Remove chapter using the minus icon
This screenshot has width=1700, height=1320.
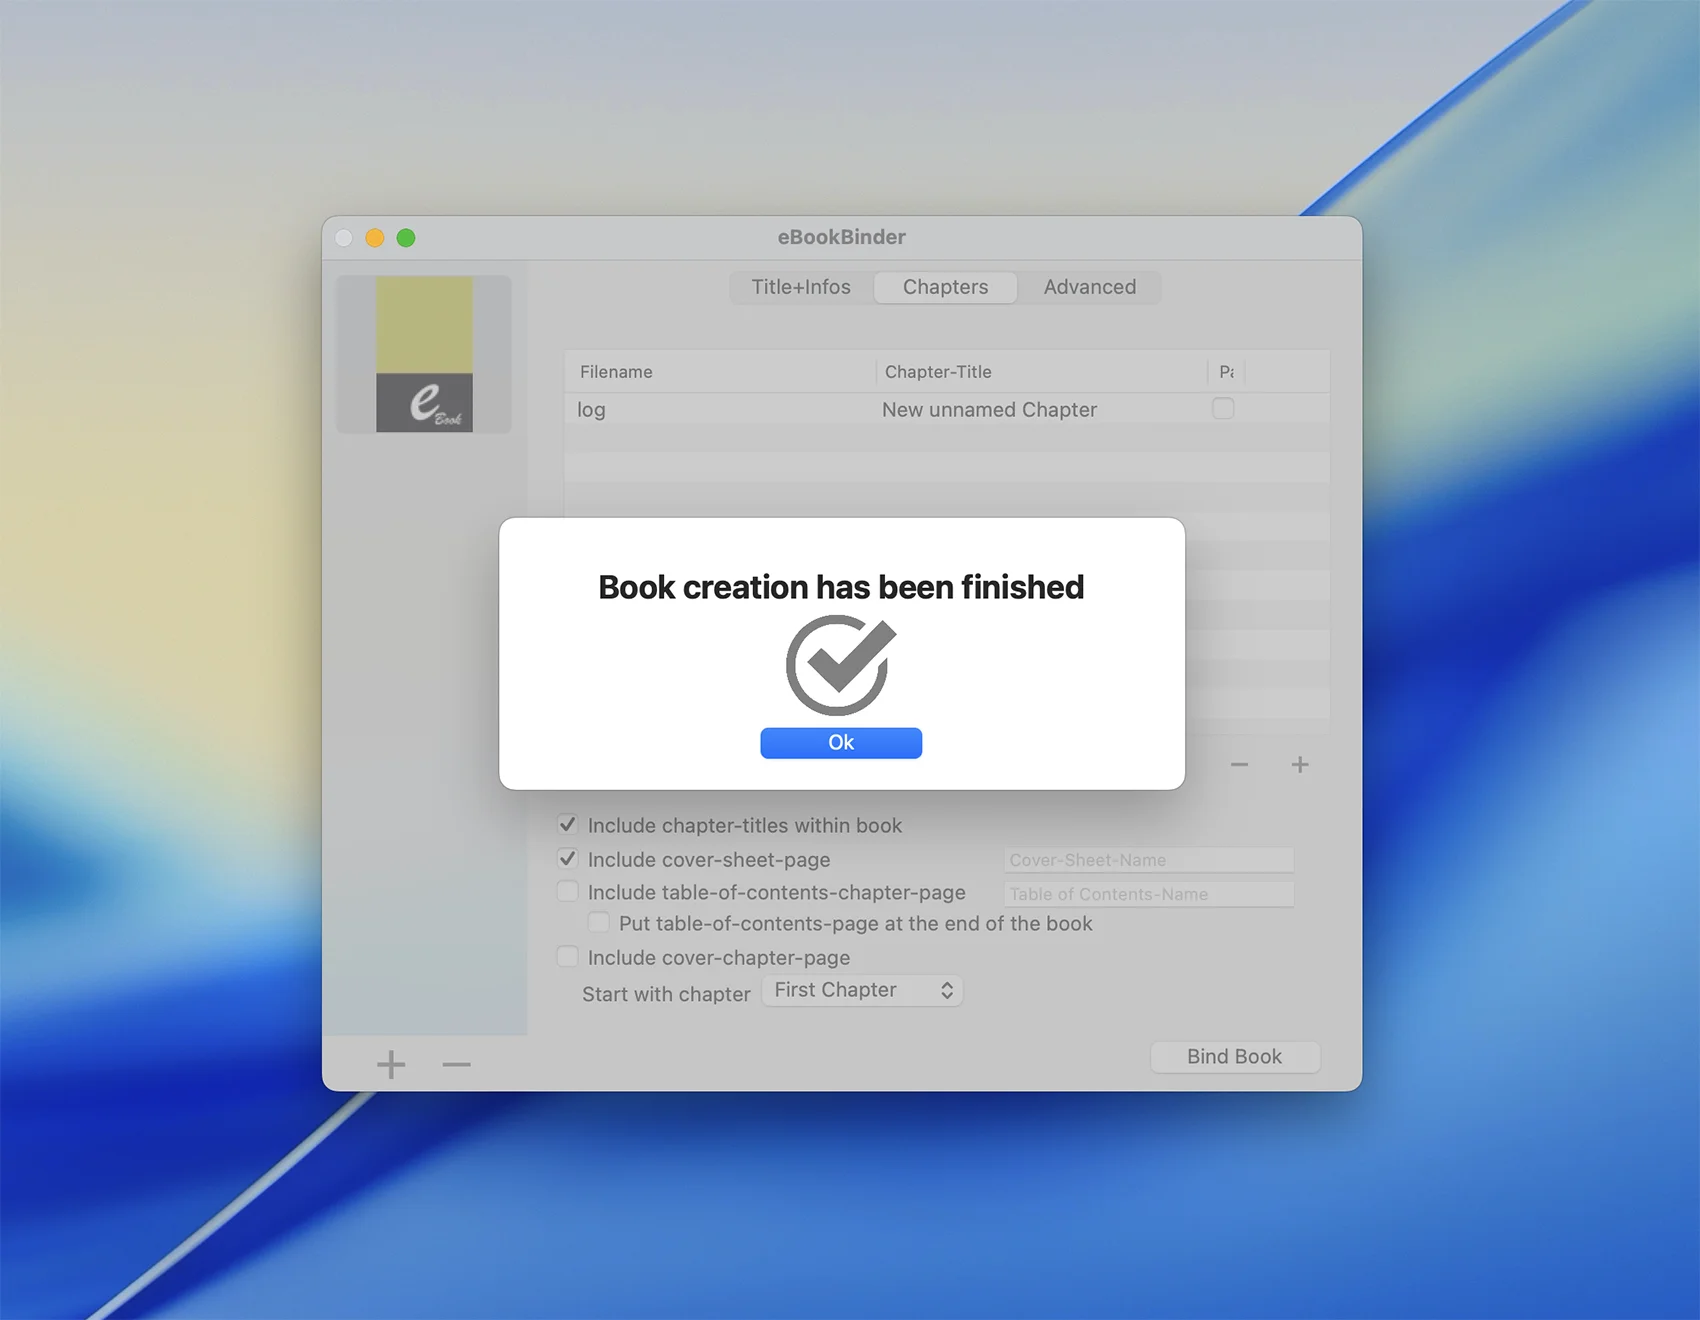[x=1239, y=765]
